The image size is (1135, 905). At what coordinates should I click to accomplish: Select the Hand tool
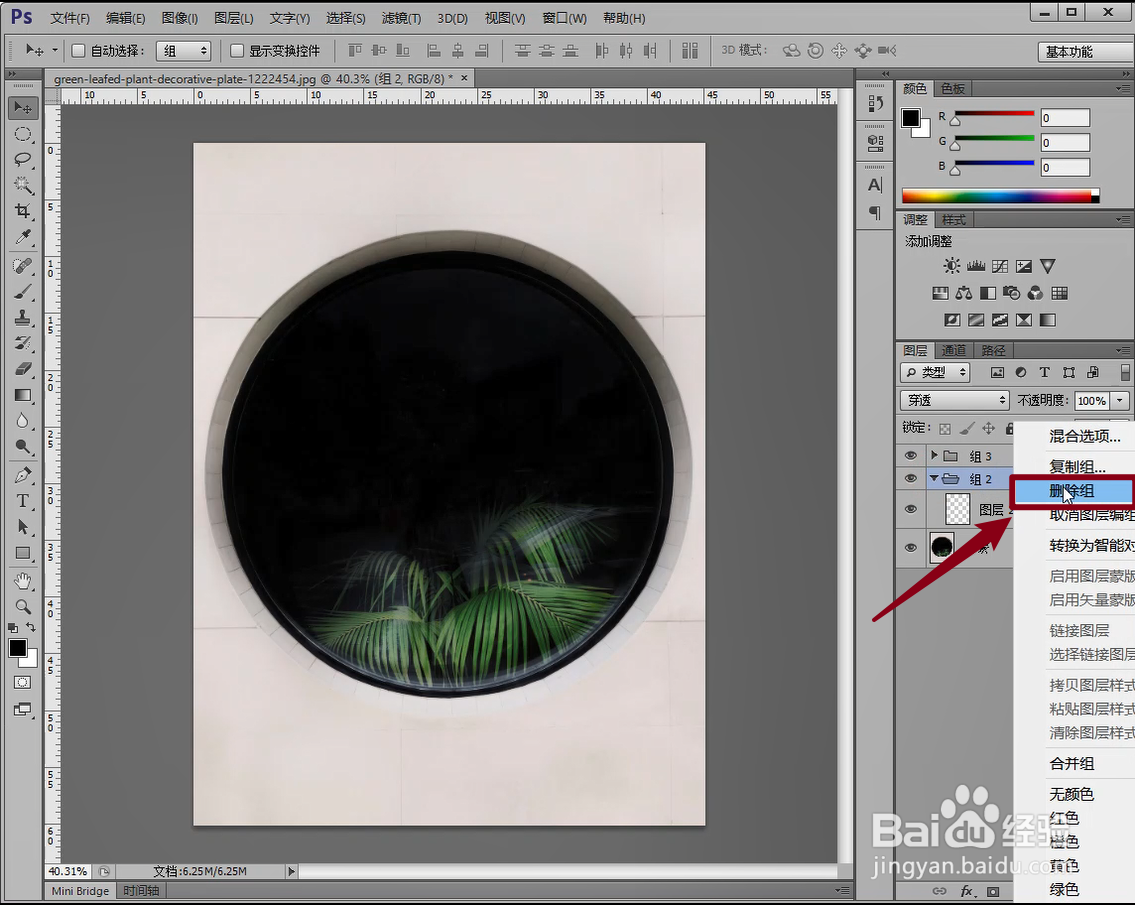pos(22,581)
